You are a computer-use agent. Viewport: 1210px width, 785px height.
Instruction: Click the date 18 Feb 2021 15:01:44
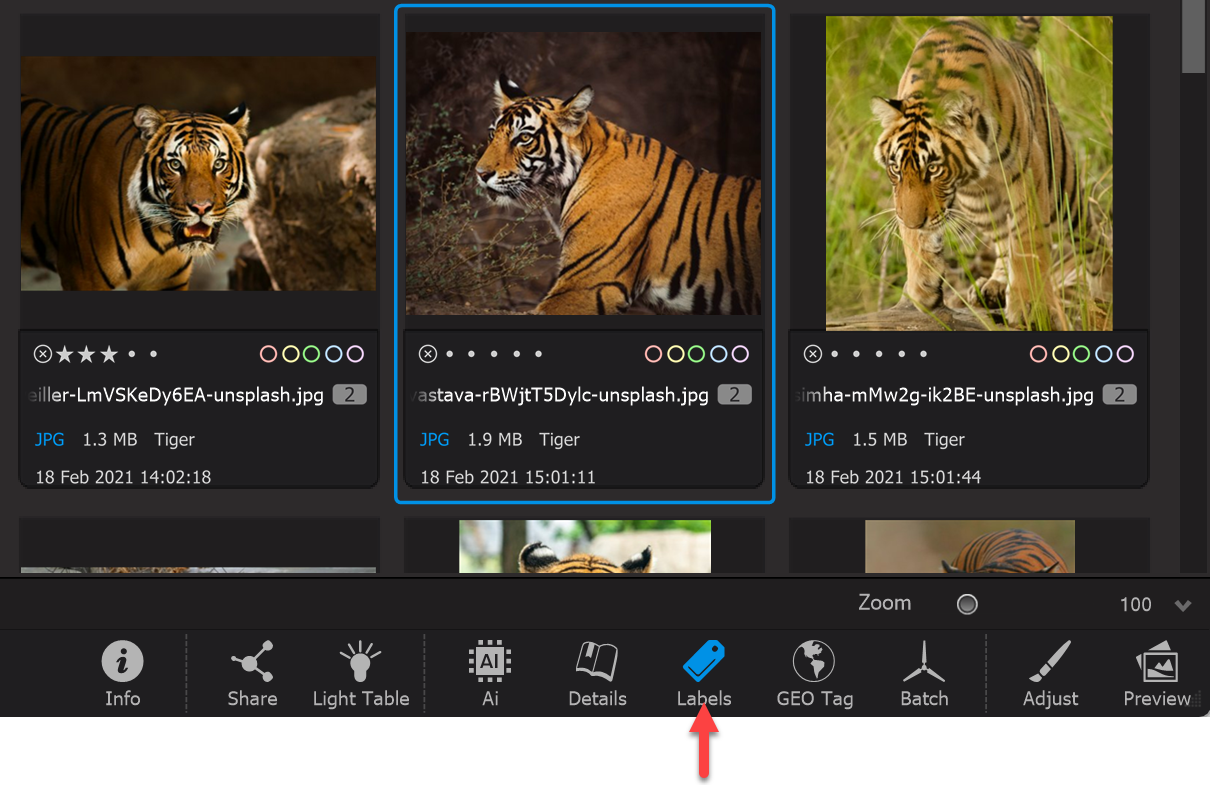coord(893,476)
